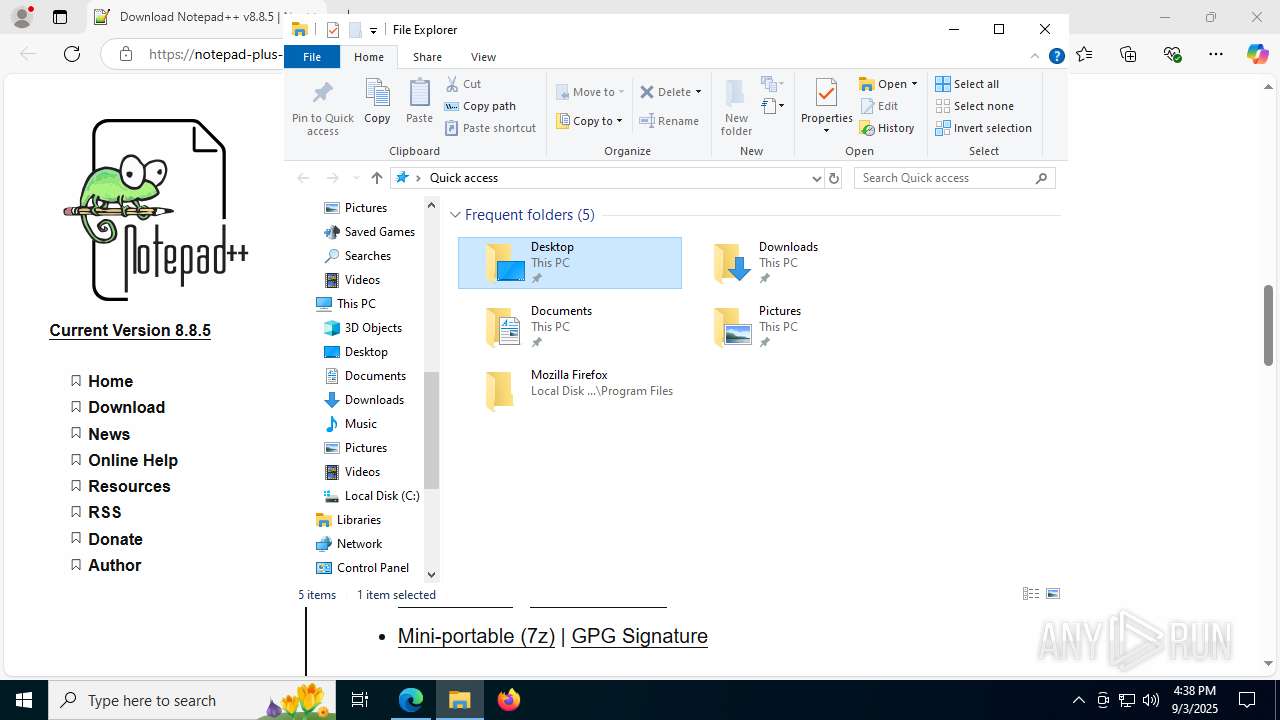Create a New folder
This screenshot has height=720, width=1280.
736,107
